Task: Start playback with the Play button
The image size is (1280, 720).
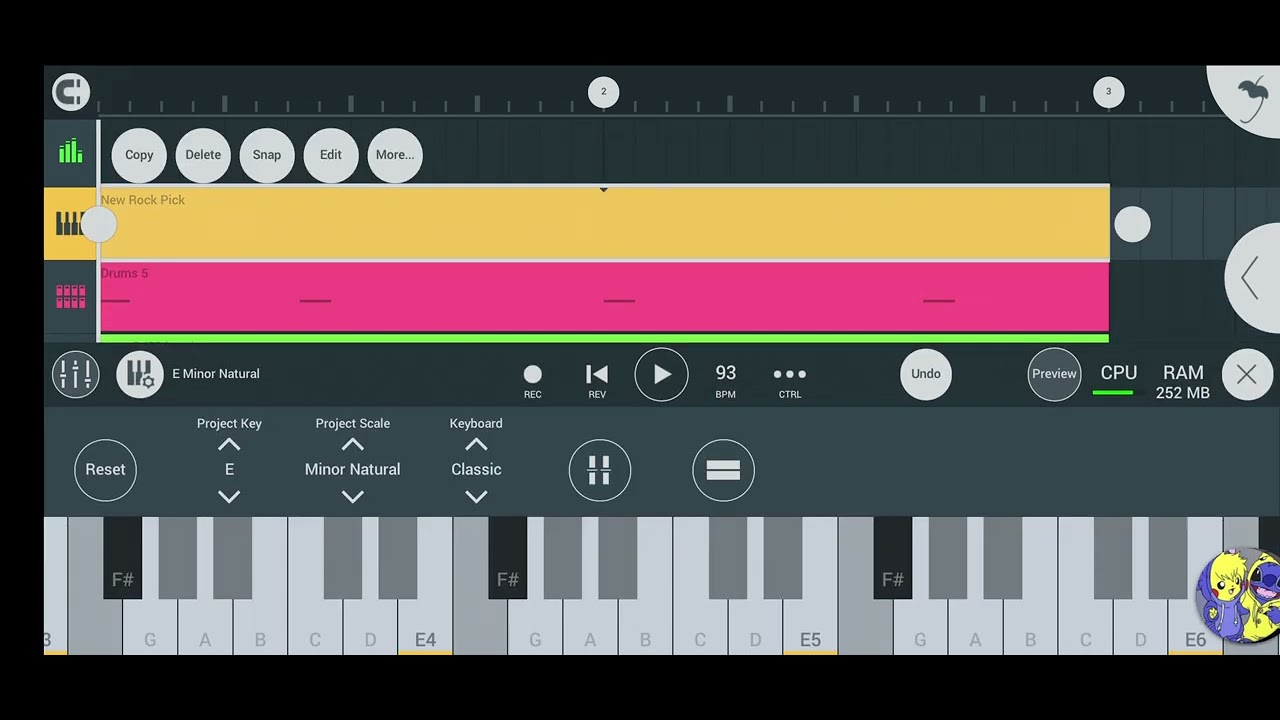Action: 662,375
